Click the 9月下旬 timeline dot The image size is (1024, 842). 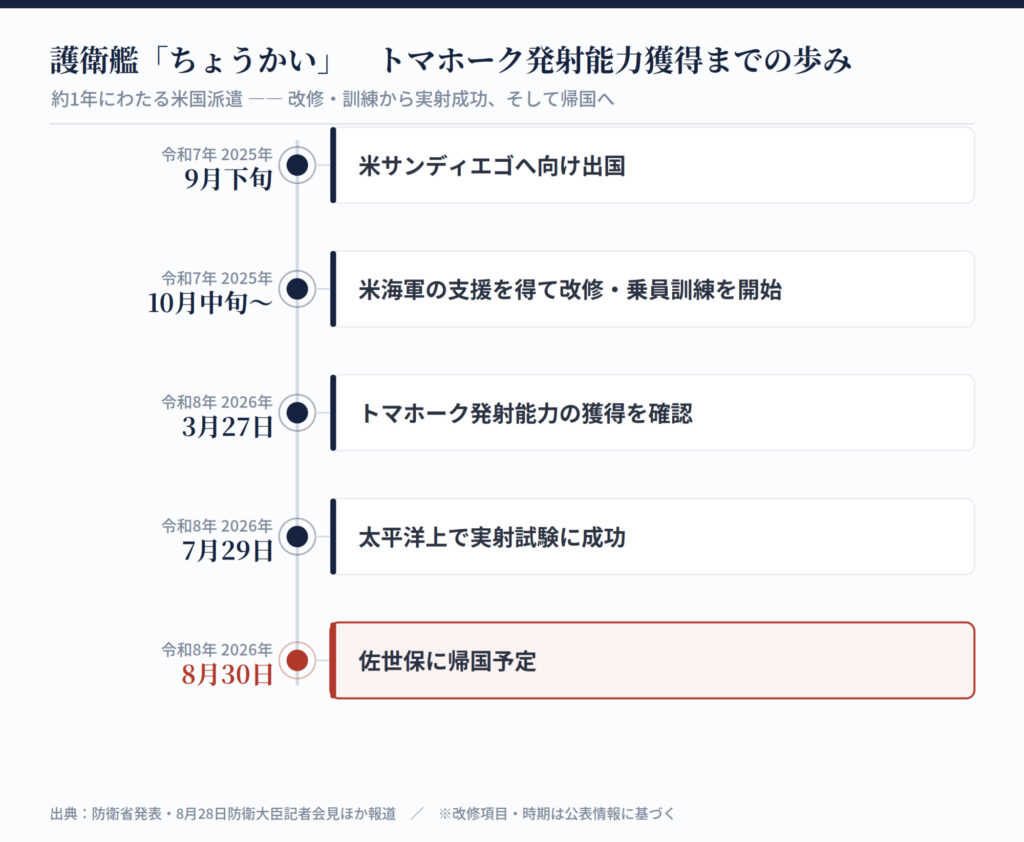[297, 165]
